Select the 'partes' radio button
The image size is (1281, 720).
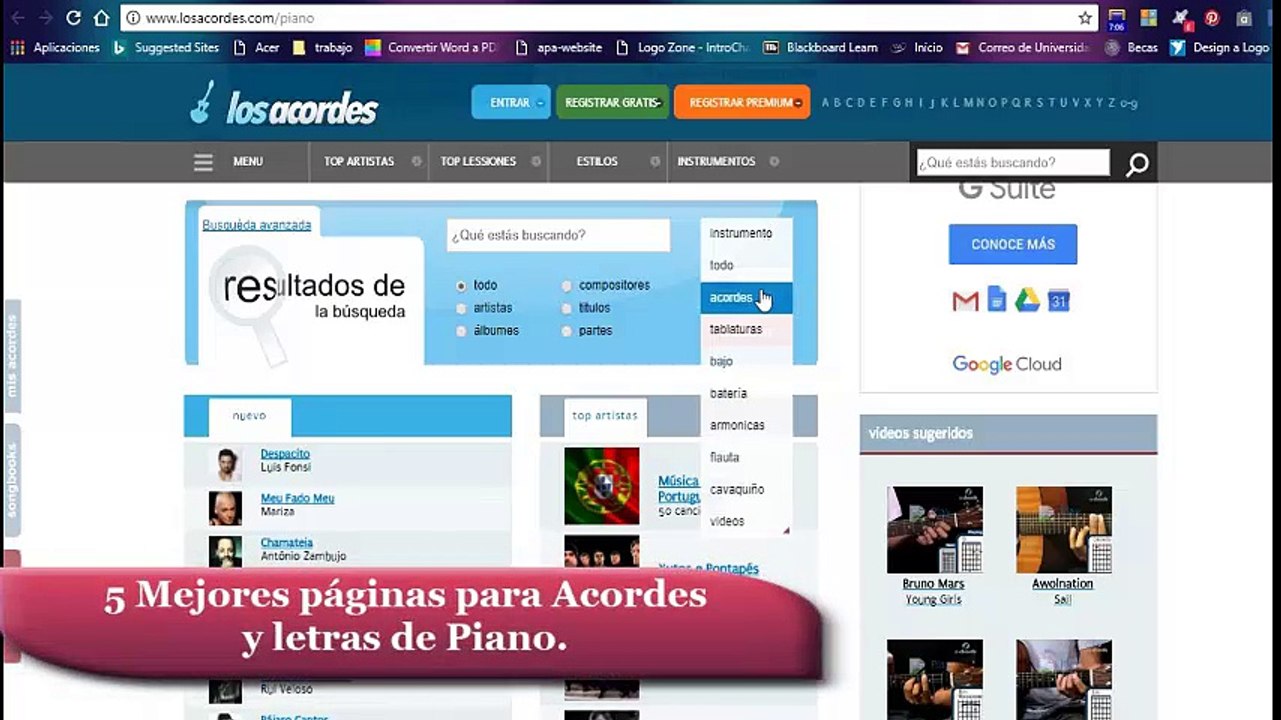click(567, 331)
